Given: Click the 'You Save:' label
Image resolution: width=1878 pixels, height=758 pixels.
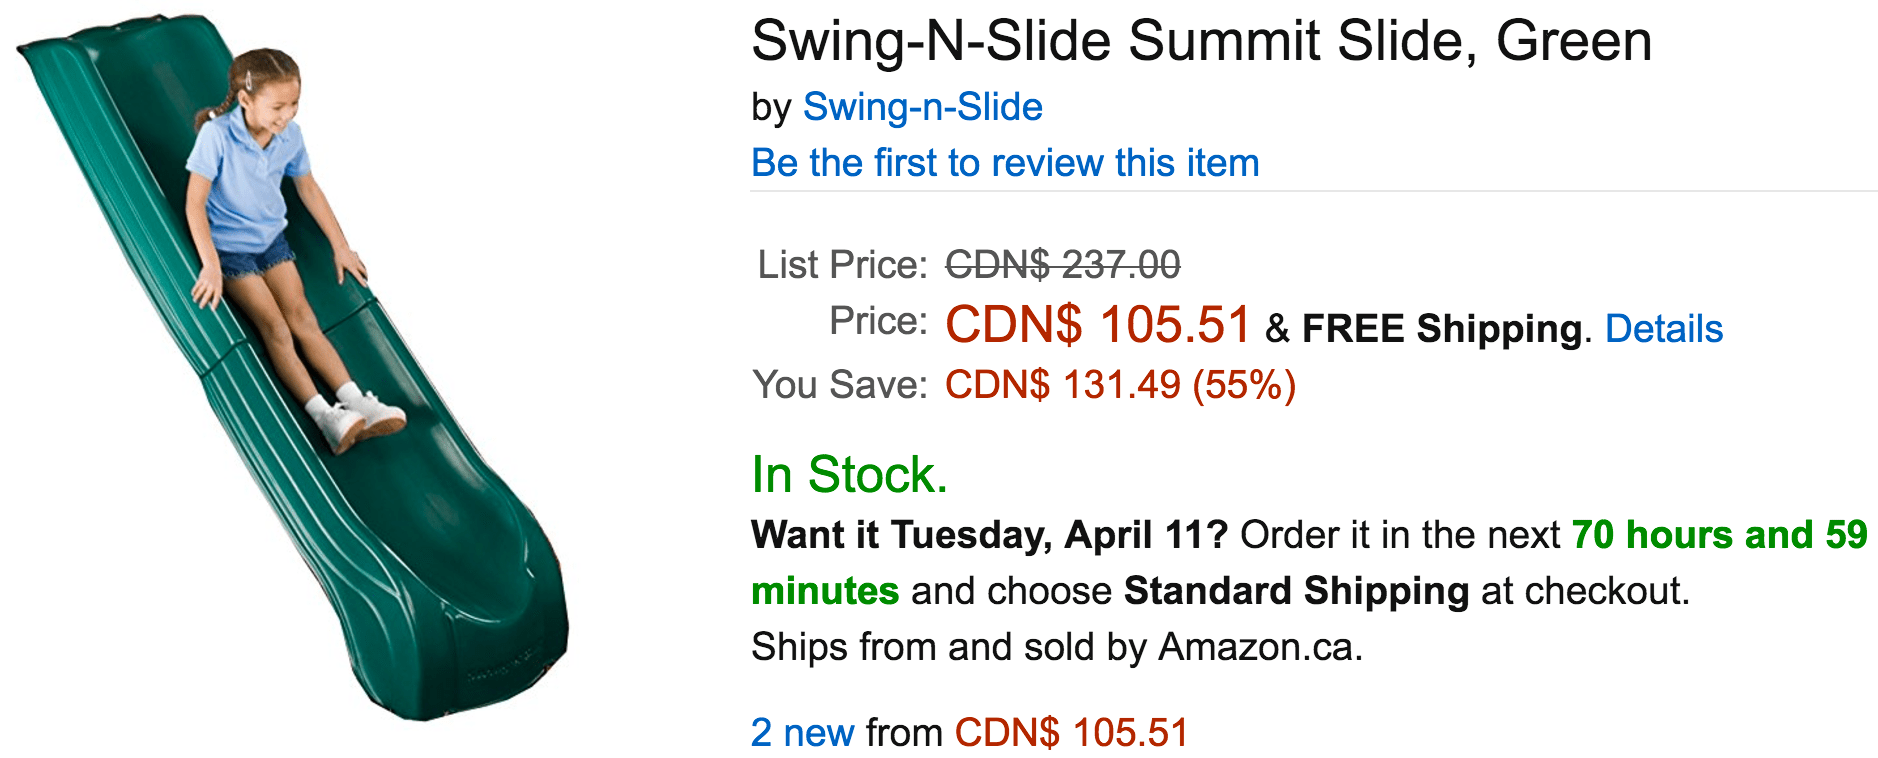Looking at the screenshot, I should click(840, 385).
